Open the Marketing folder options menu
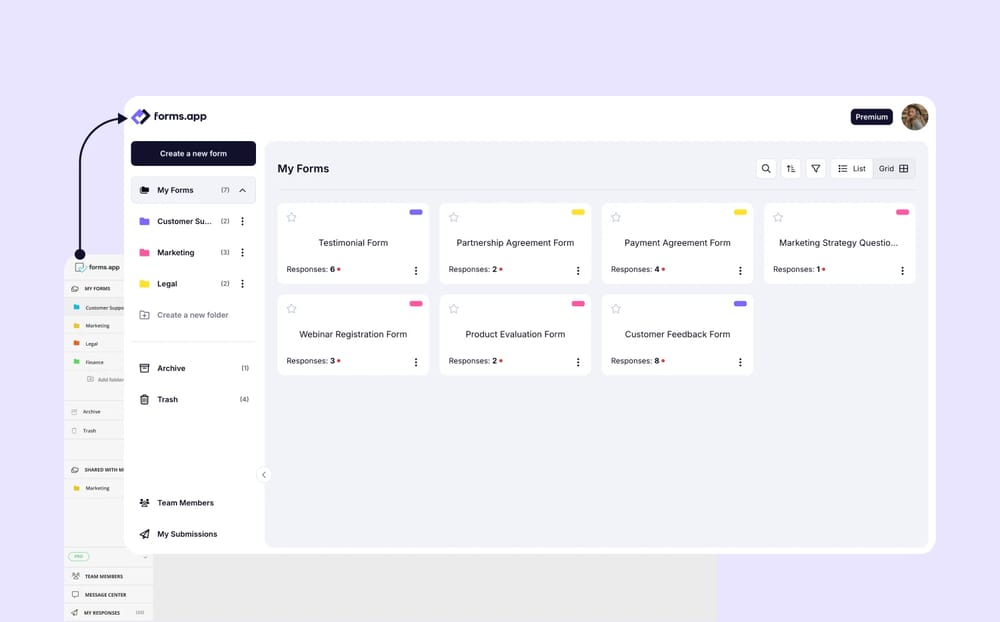This screenshot has width=1000, height=622. [x=242, y=252]
